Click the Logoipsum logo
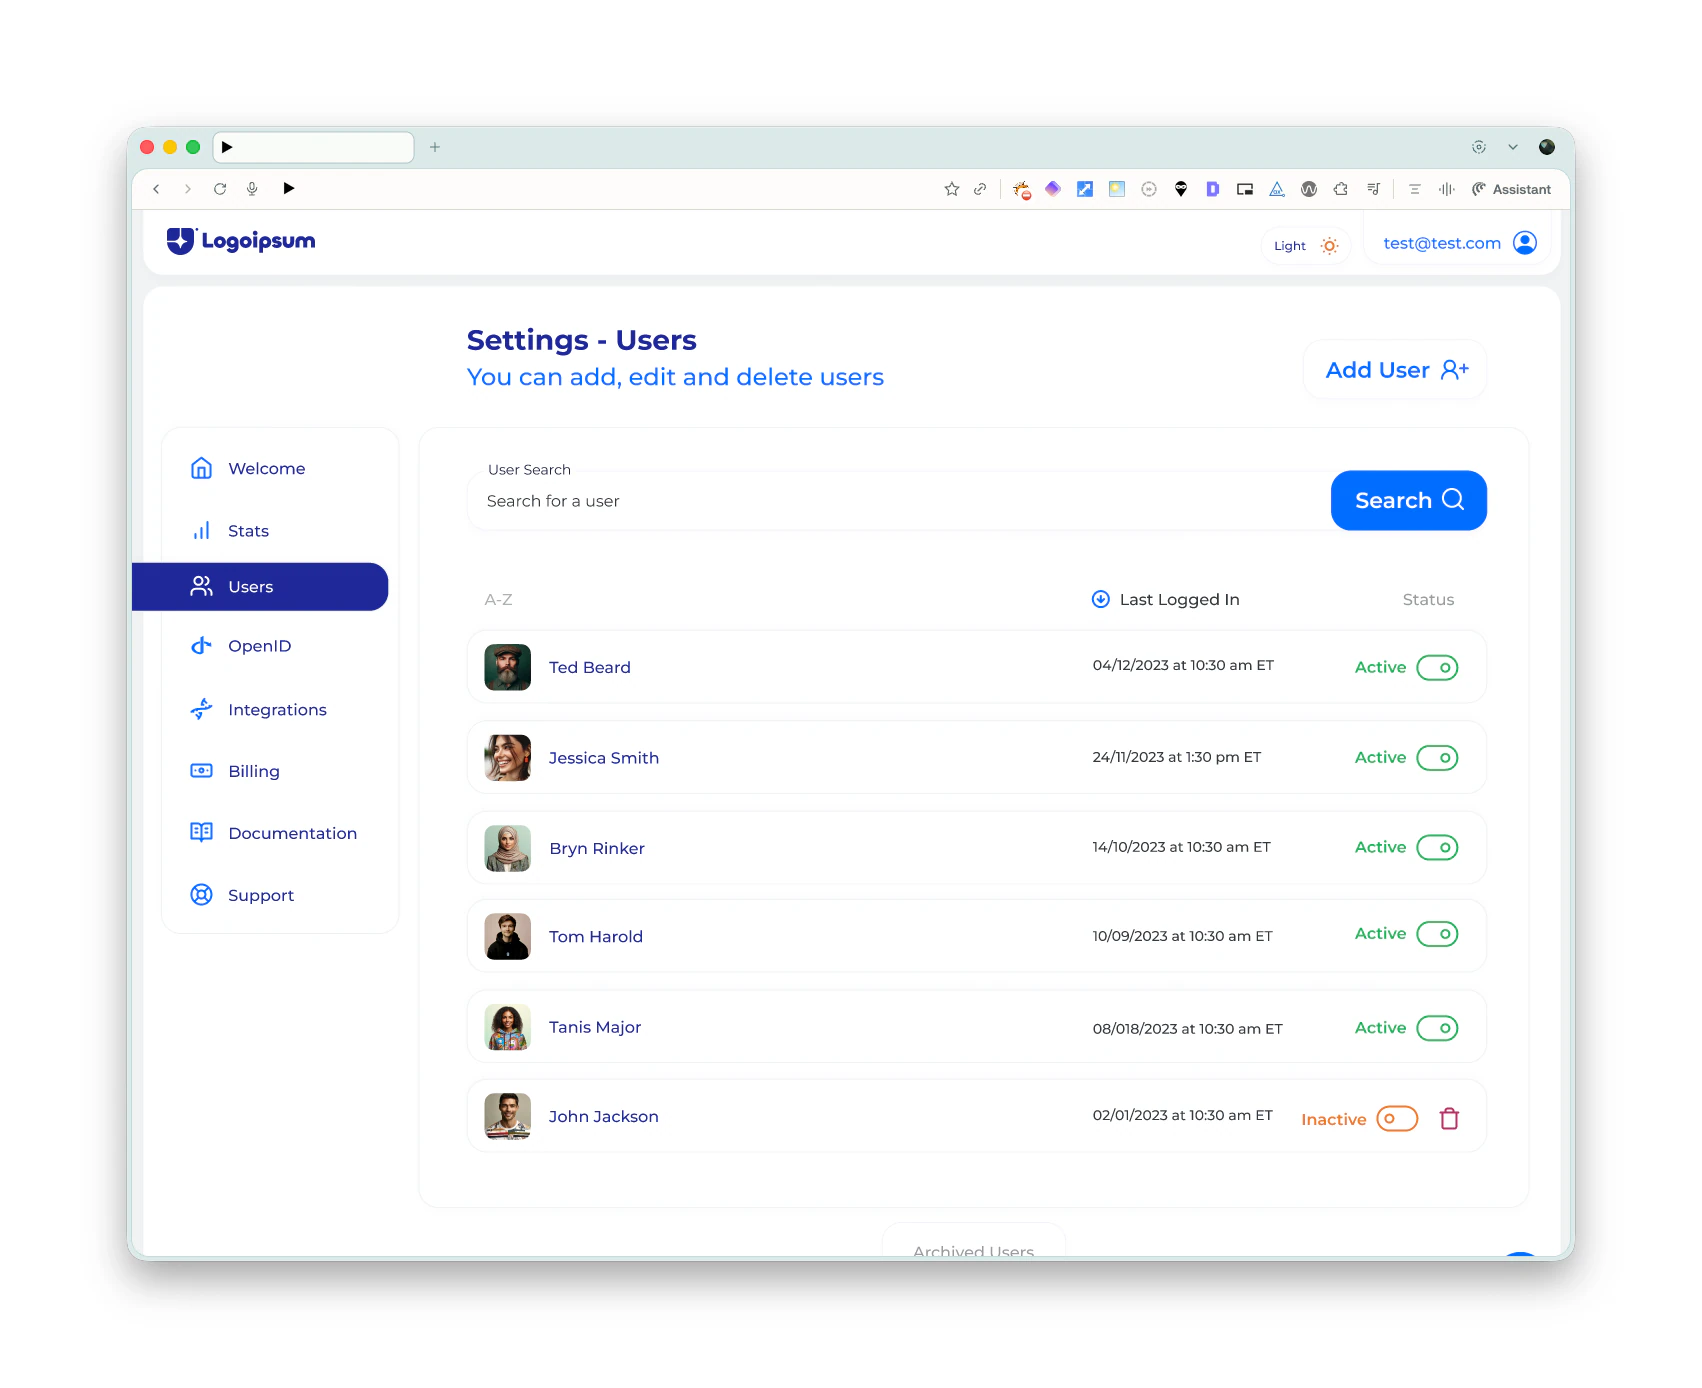1702x1388 pixels. coord(241,241)
